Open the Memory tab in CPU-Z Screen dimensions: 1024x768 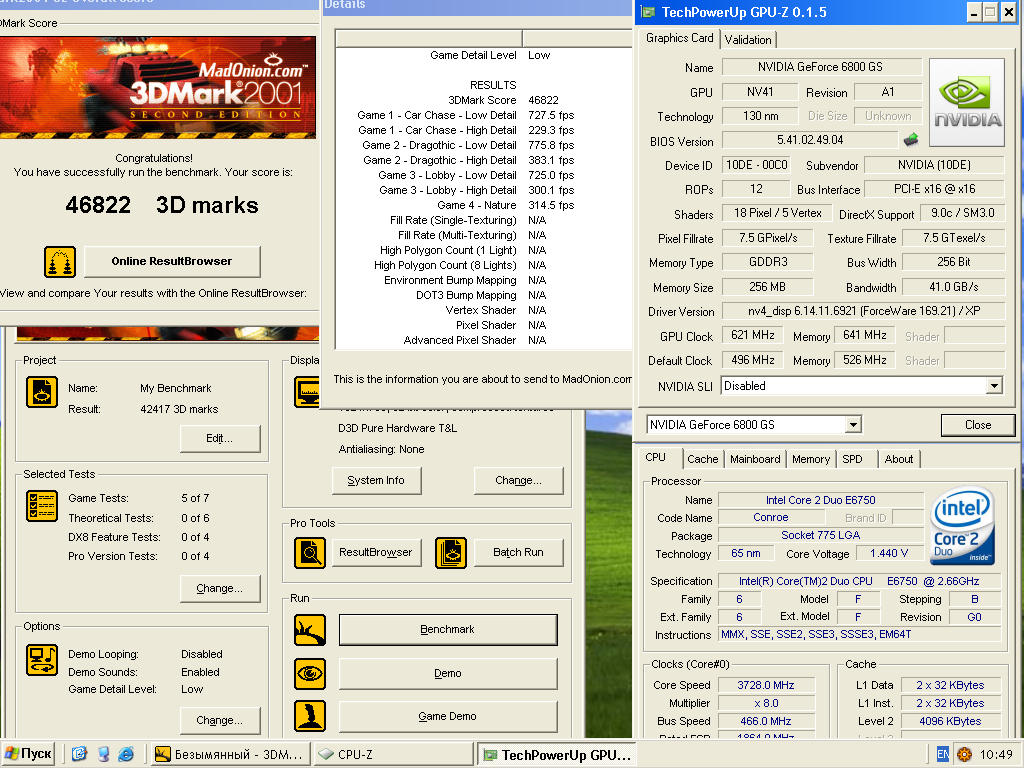coord(811,459)
